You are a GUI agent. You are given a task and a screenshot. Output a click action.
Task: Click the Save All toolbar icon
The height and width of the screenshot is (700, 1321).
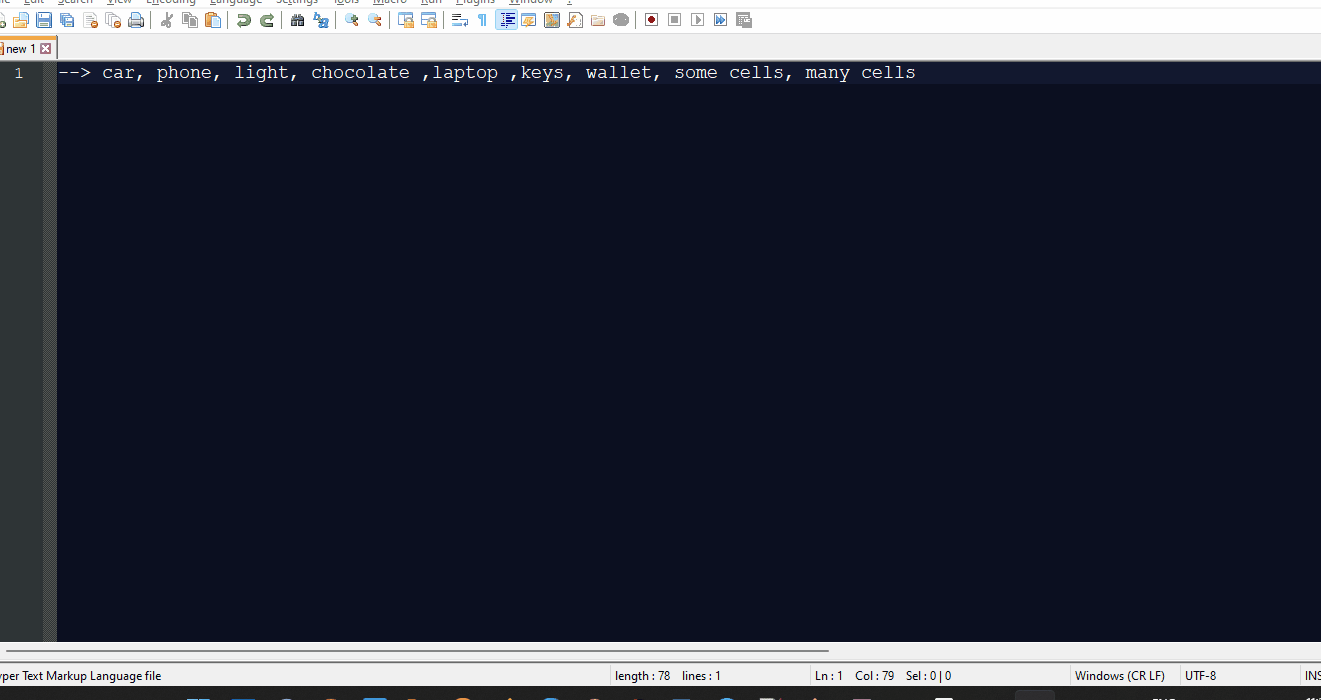click(67, 20)
